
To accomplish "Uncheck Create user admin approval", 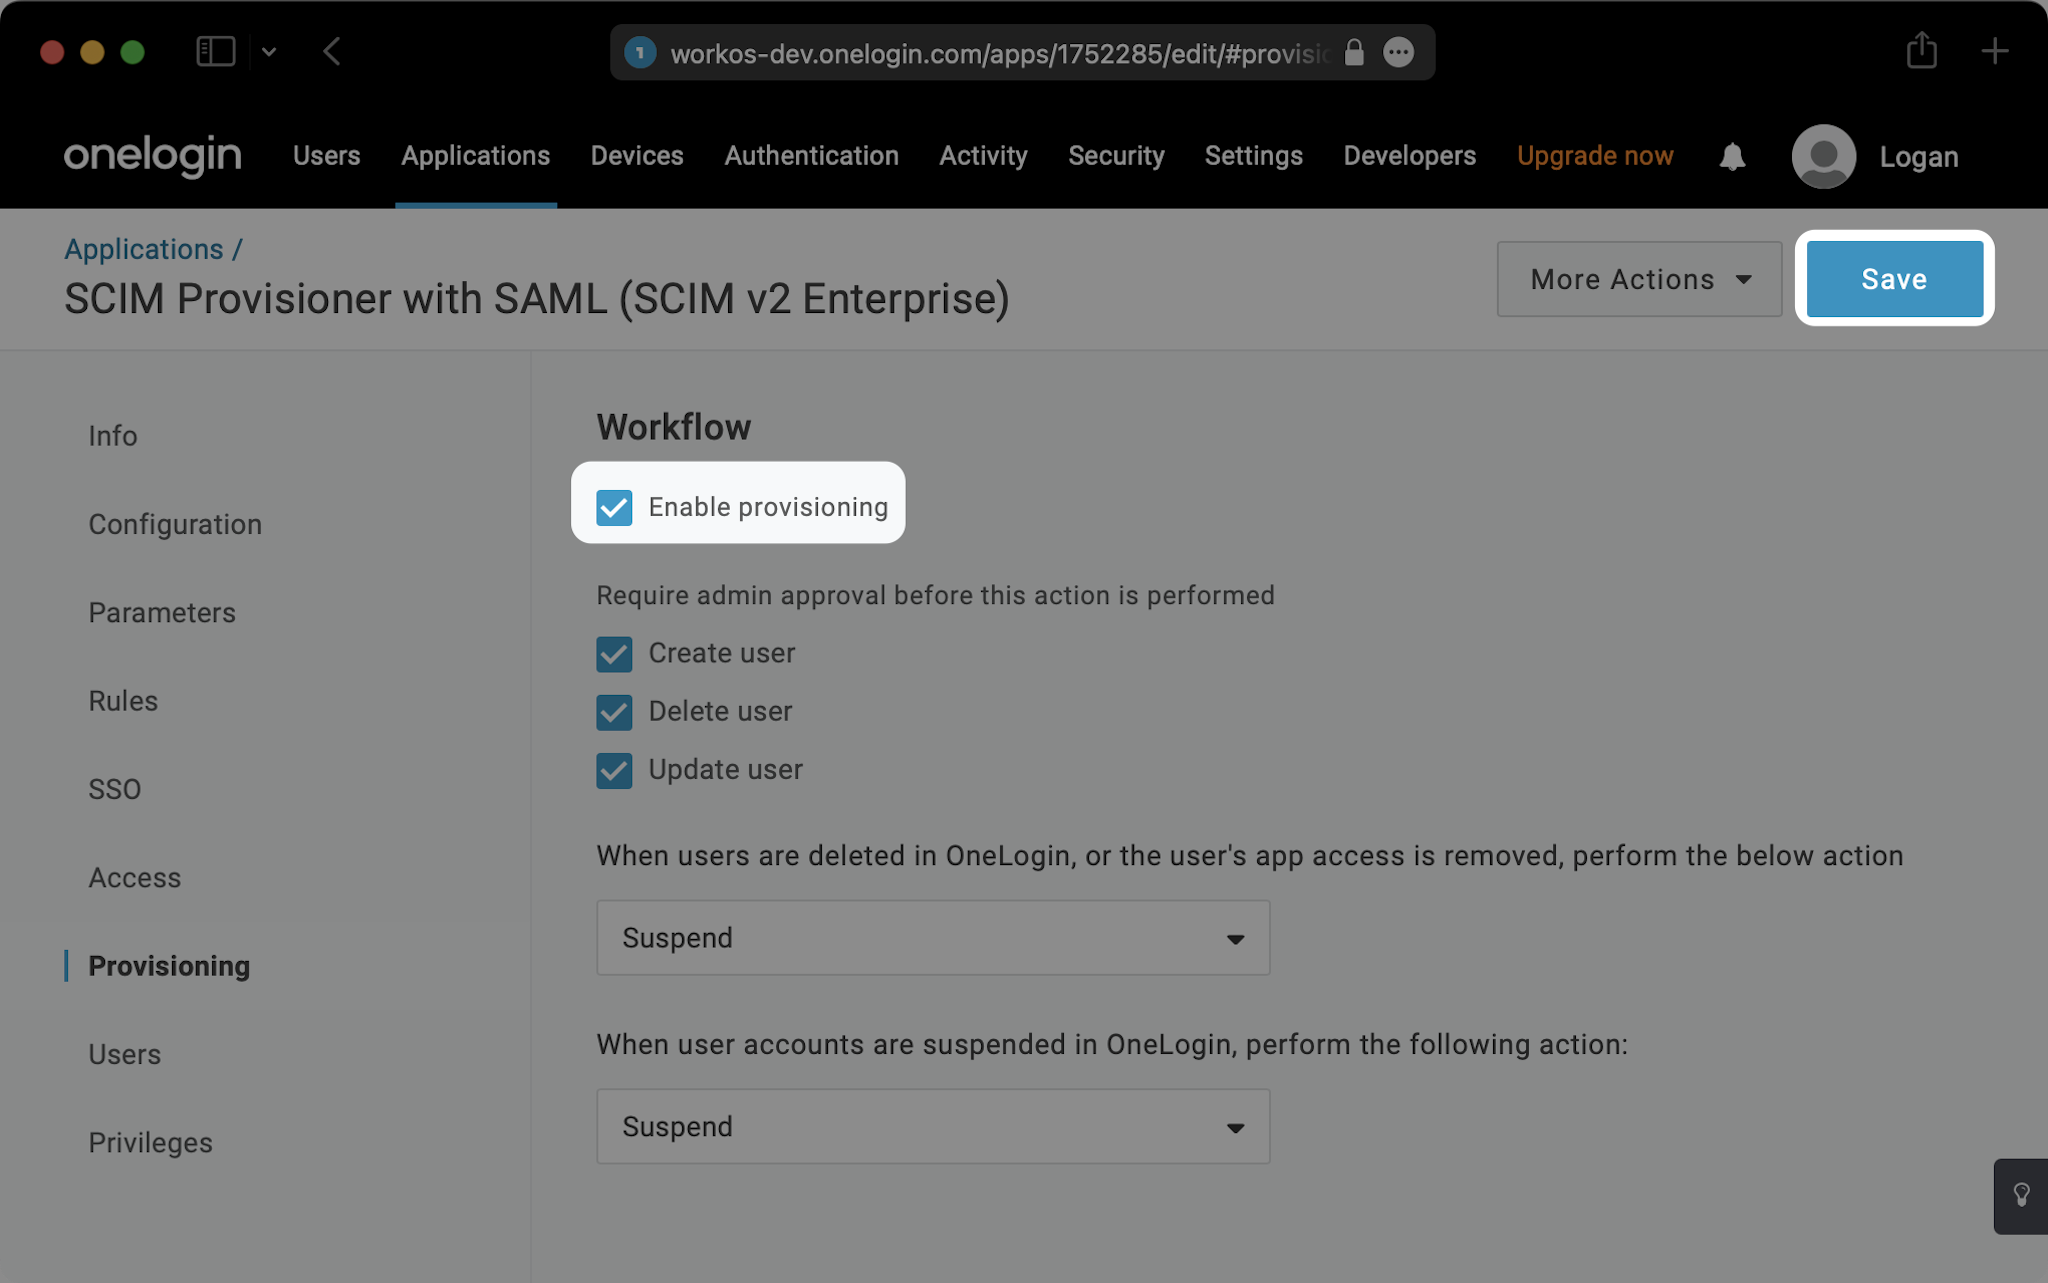I will pos(613,653).
